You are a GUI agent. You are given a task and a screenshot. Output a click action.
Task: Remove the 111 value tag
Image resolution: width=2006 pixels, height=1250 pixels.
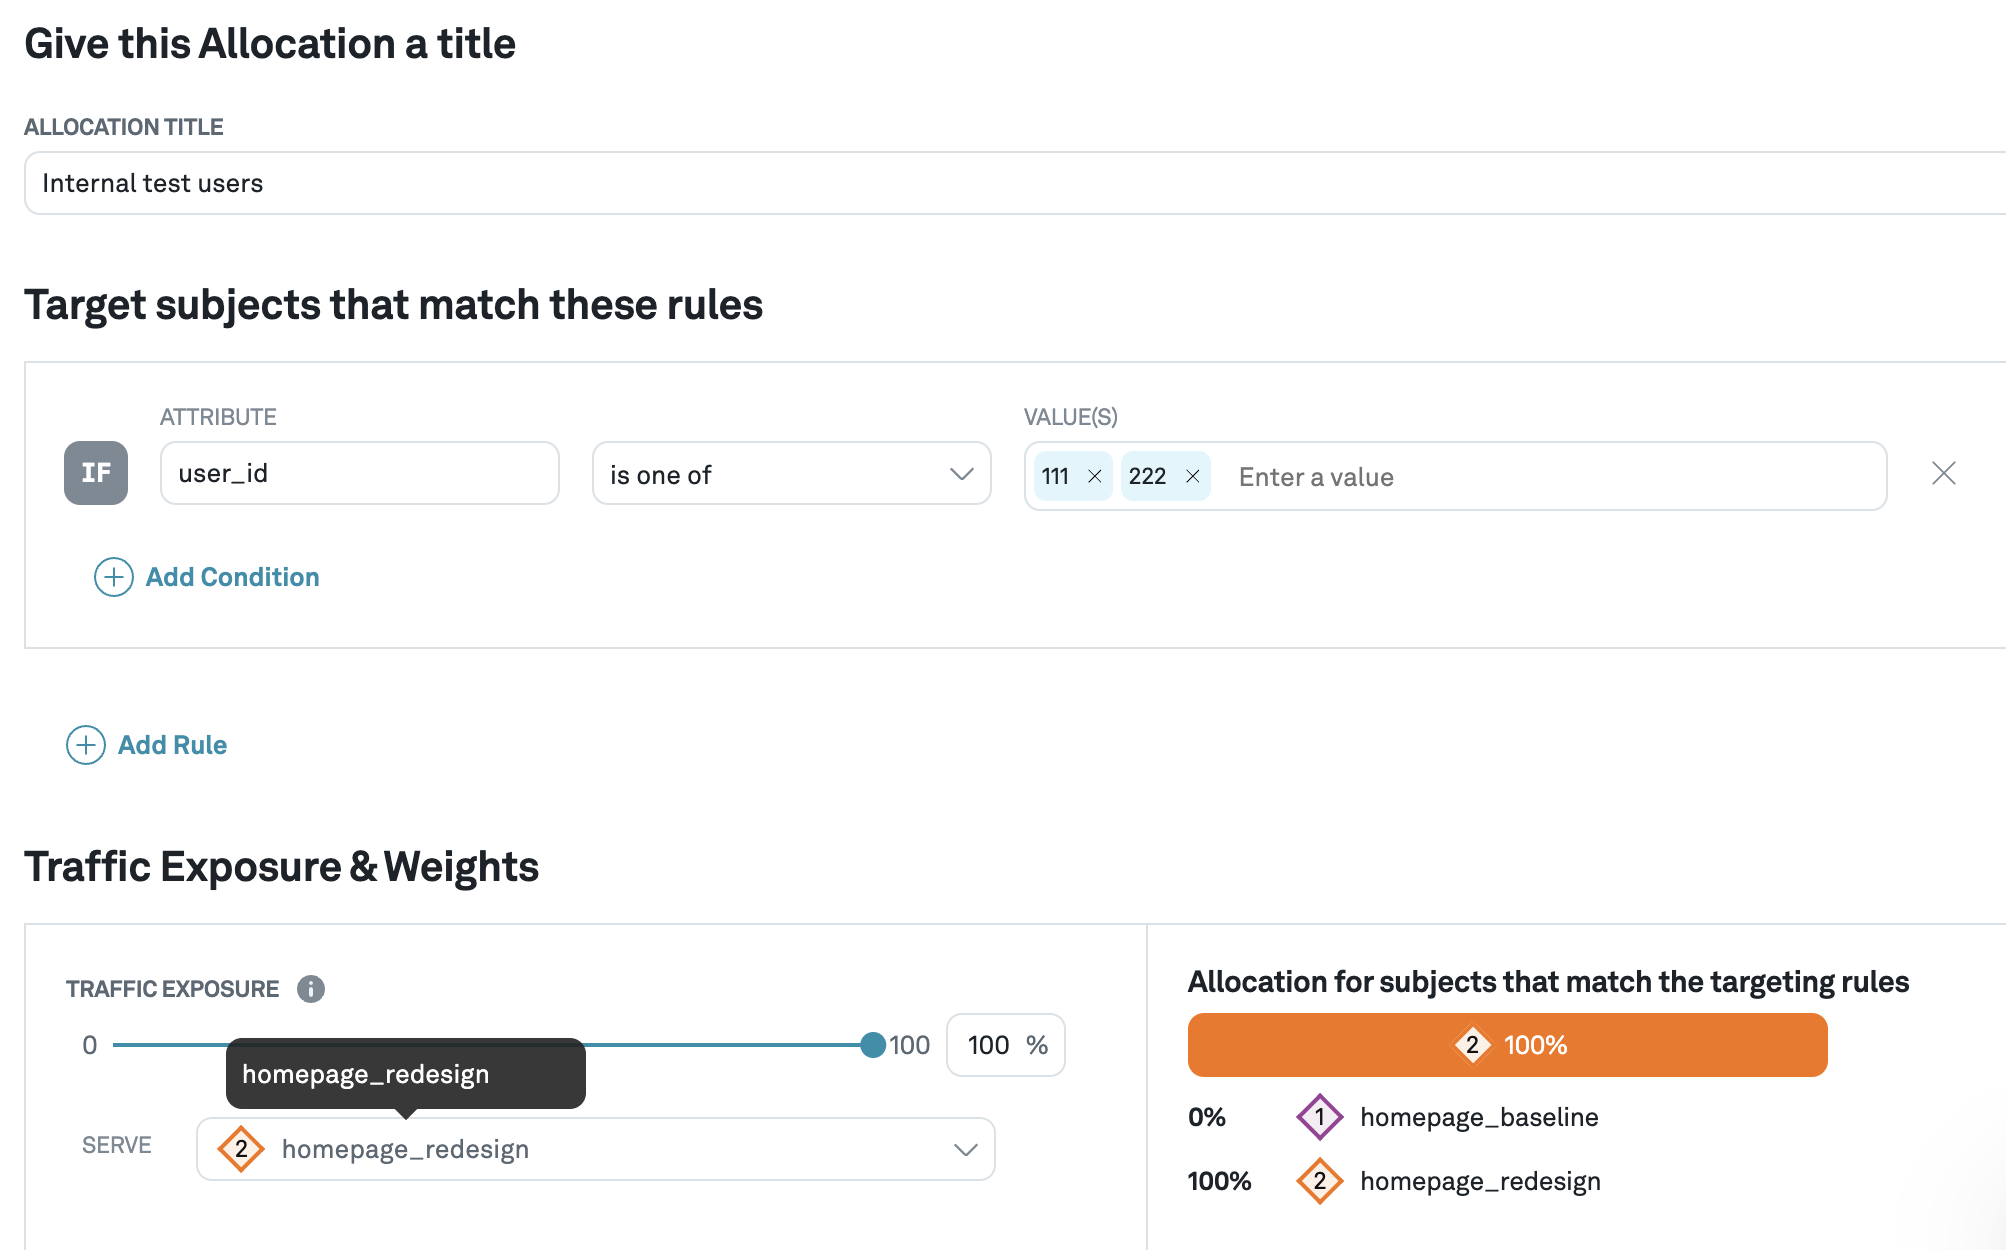coord(1094,476)
